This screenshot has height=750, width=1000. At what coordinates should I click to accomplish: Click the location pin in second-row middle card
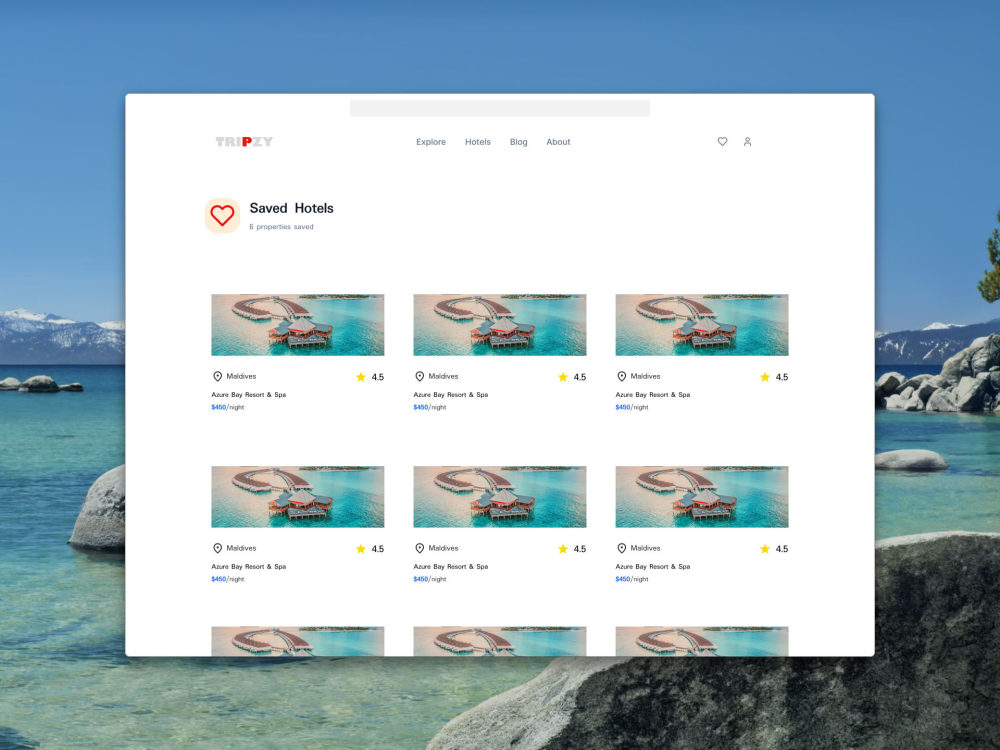420,548
